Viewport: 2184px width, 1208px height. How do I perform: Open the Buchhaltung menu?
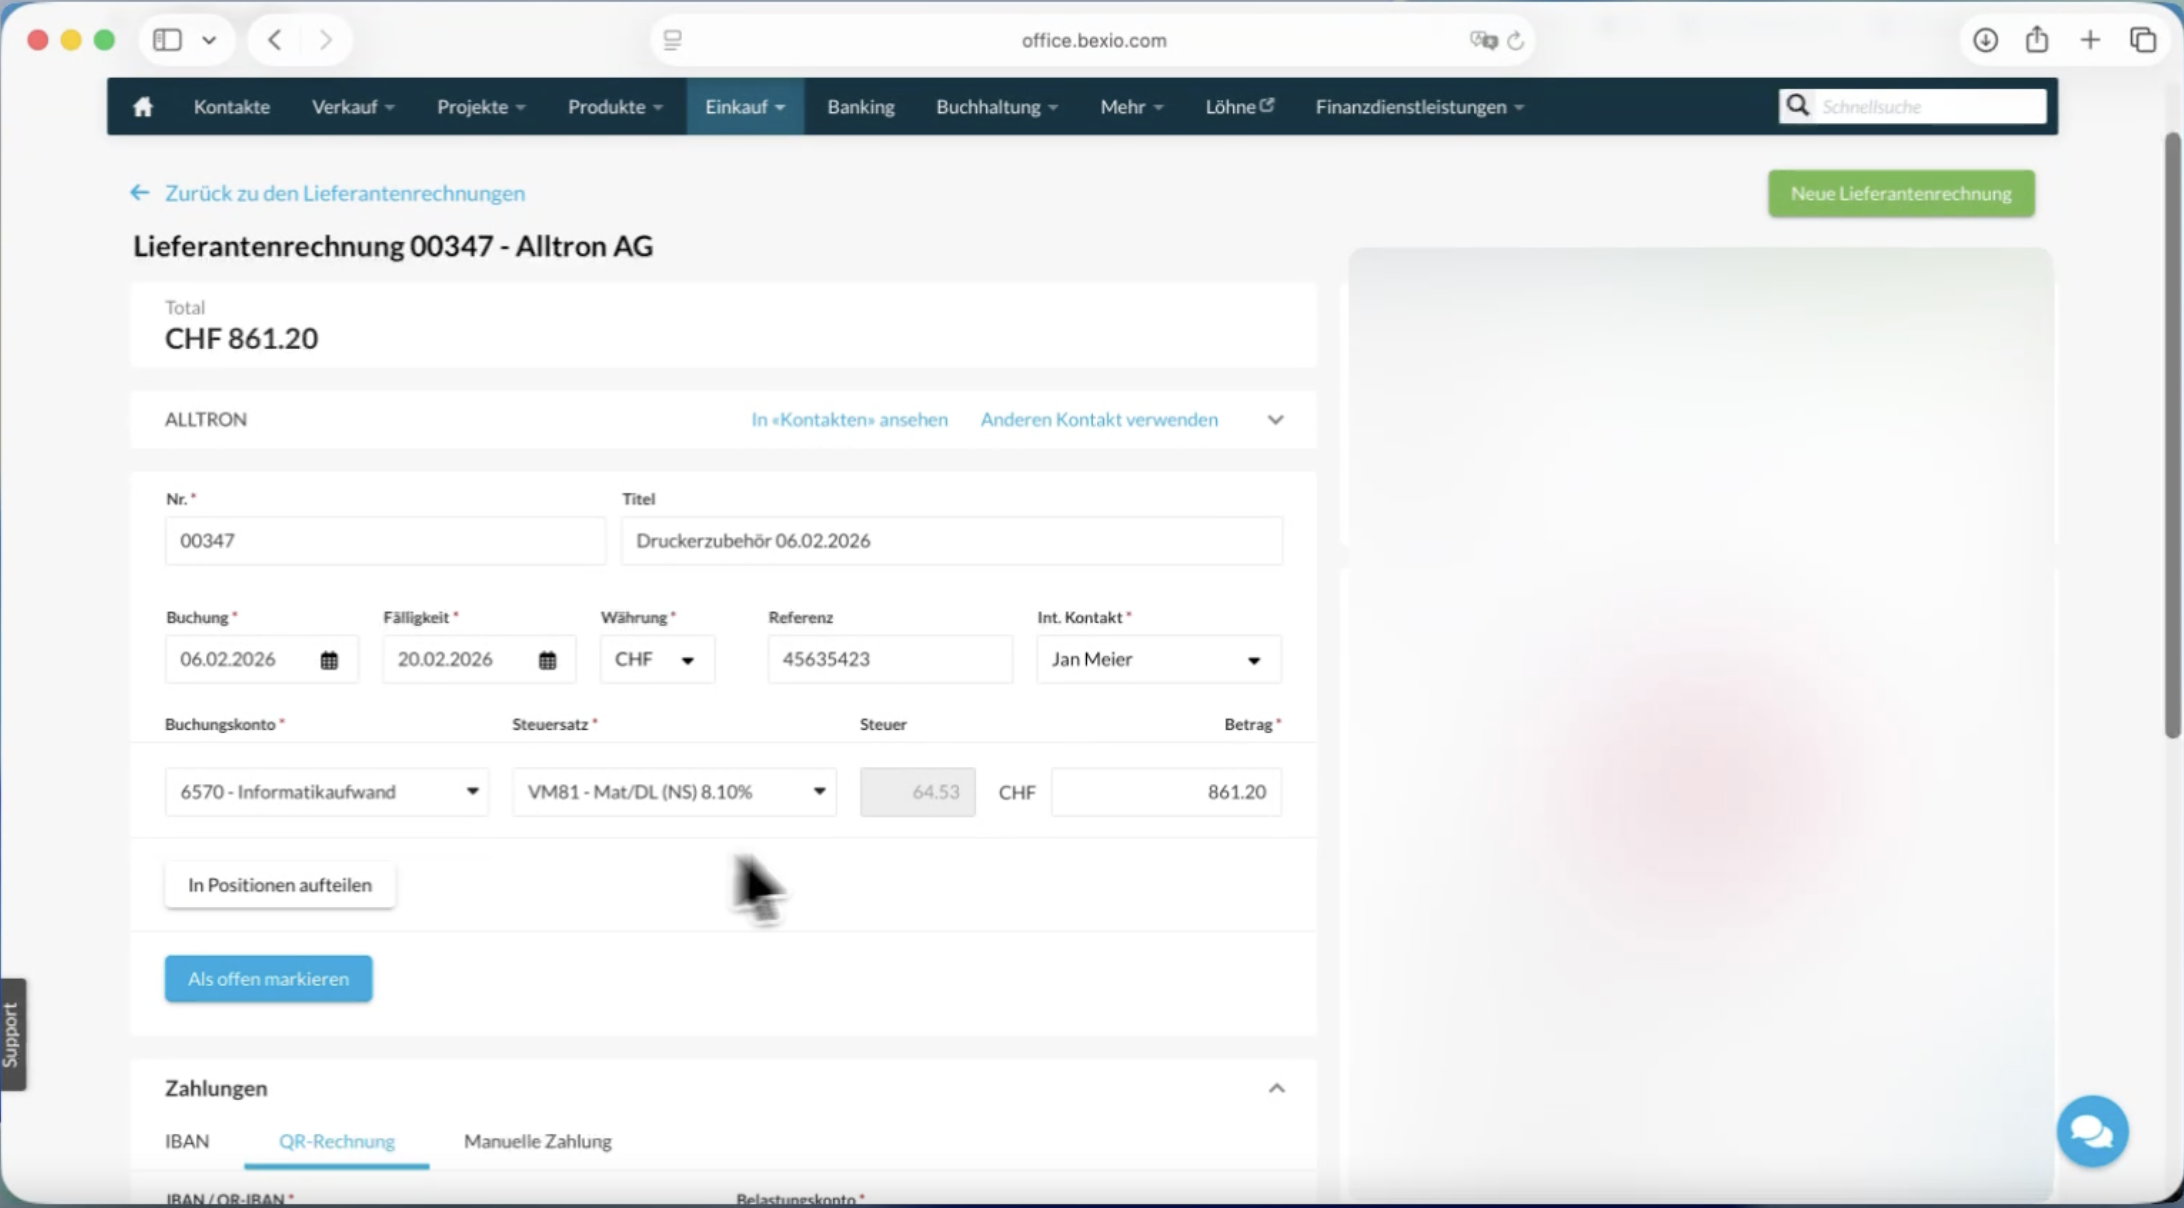[996, 106]
